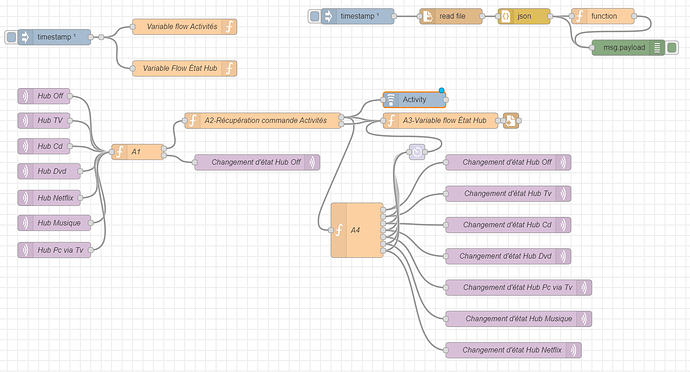Click the debug list icon on msg.payload node
690x372 pixels.
657,48
